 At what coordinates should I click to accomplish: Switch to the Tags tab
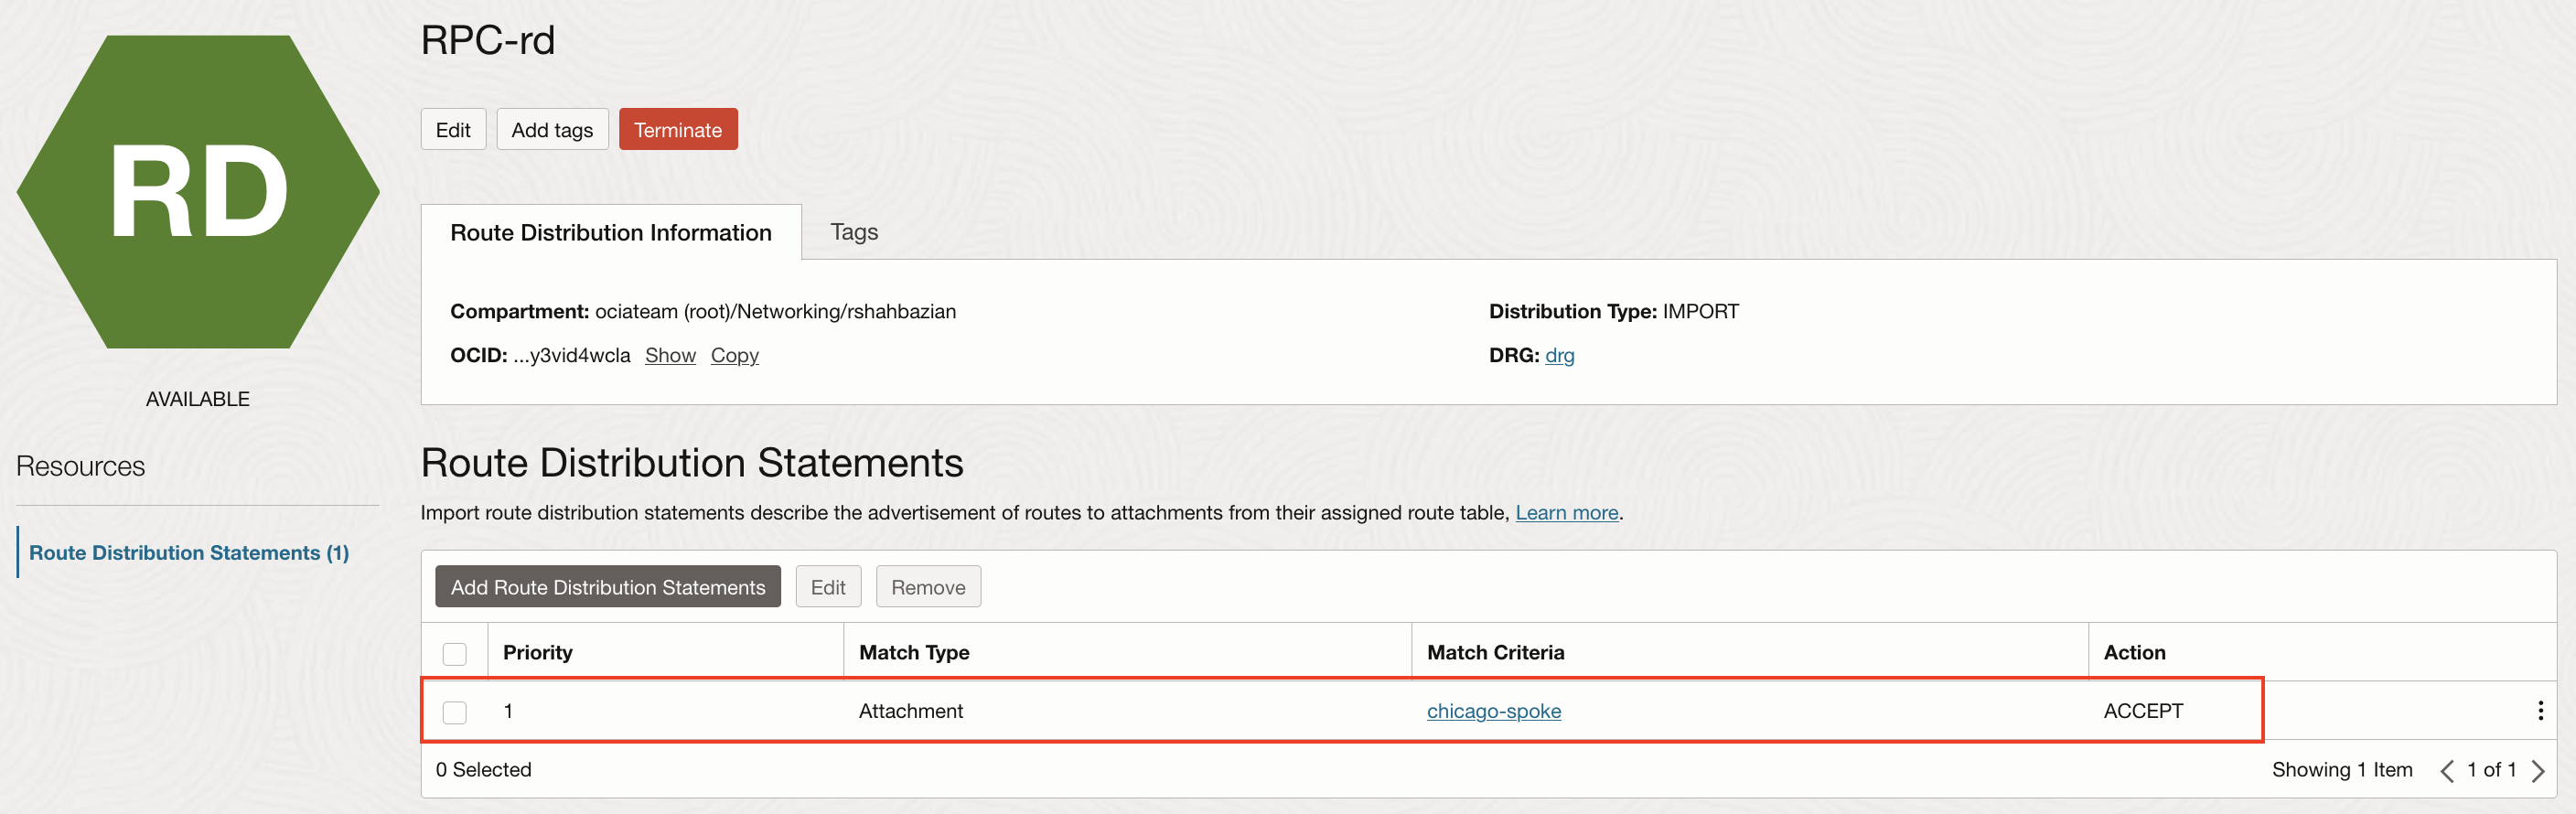pos(853,232)
